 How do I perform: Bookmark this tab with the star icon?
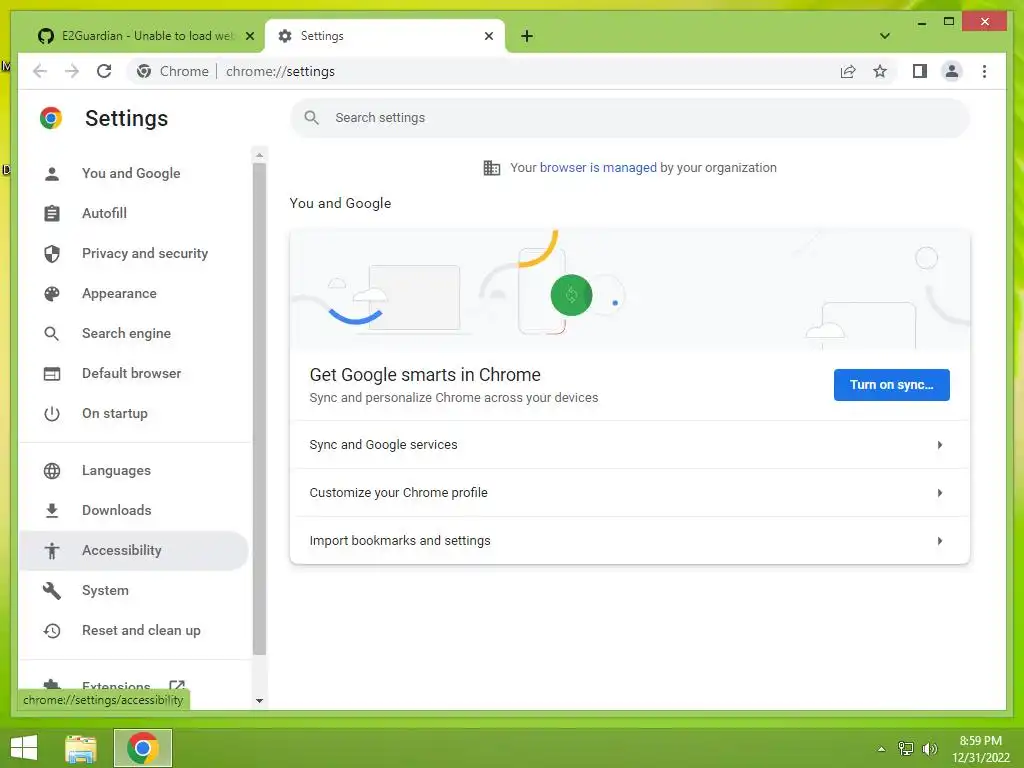tap(880, 71)
